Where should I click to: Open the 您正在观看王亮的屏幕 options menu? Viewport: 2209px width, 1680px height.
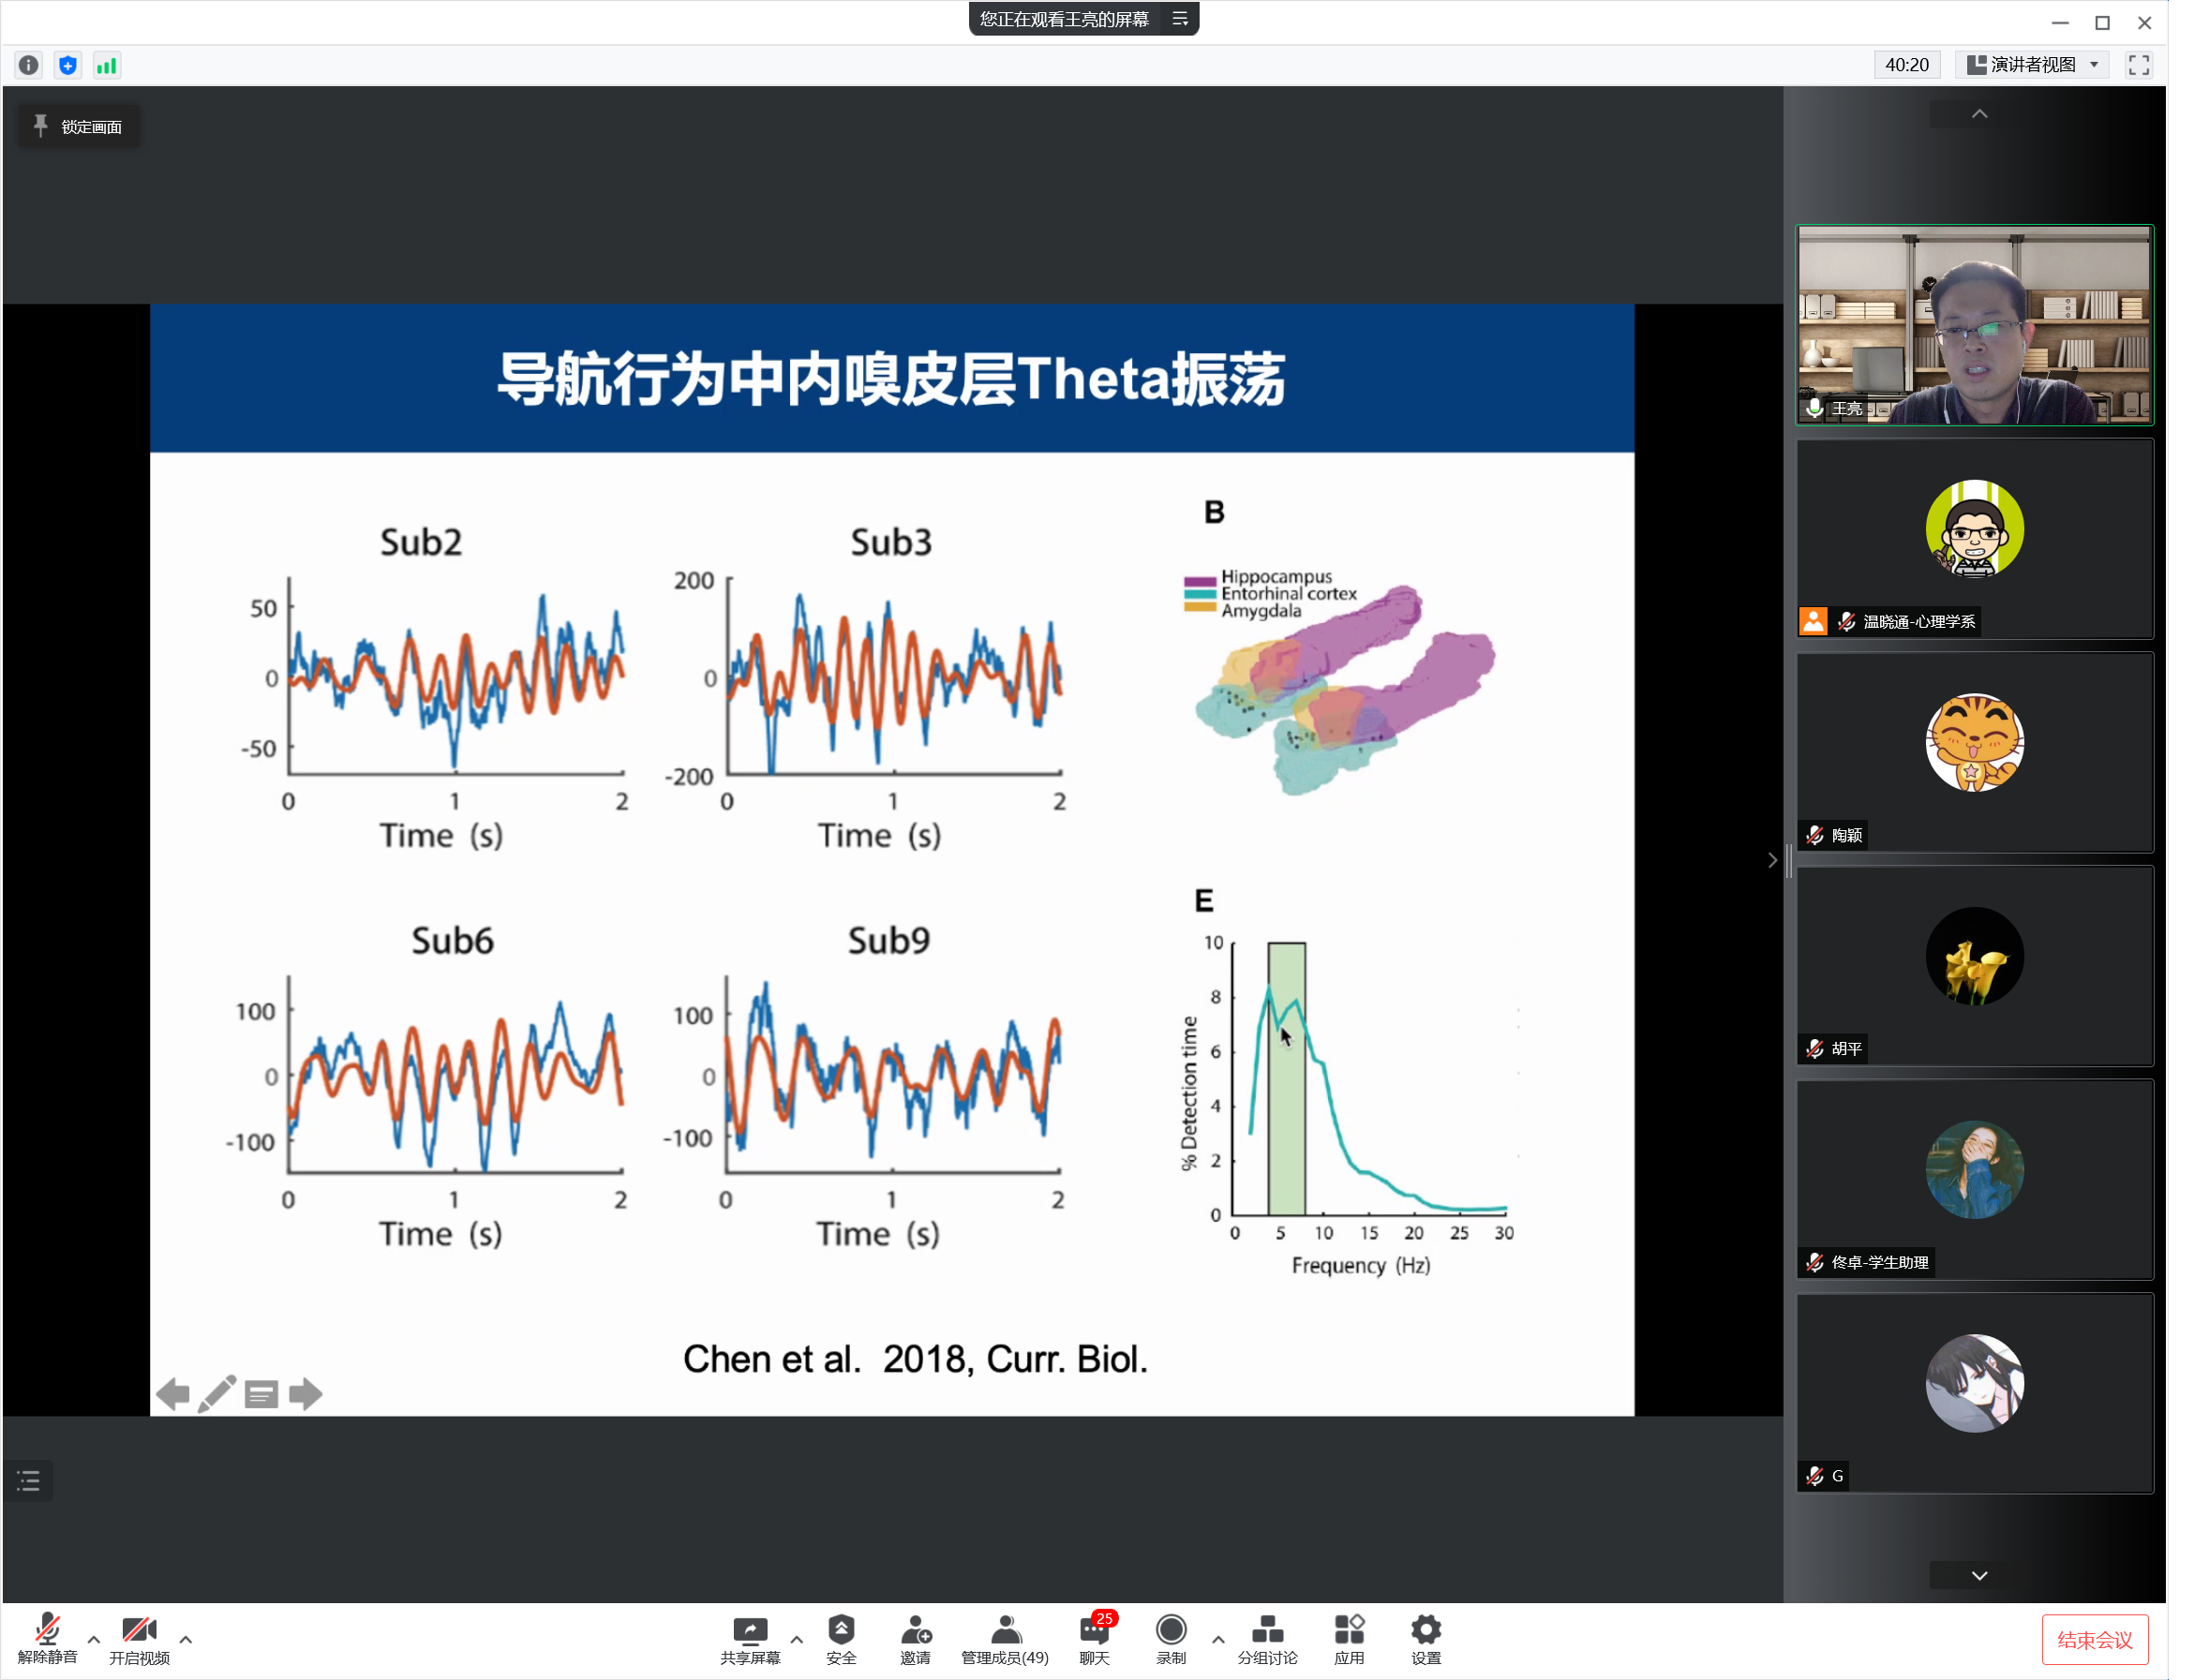[x=1180, y=19]
